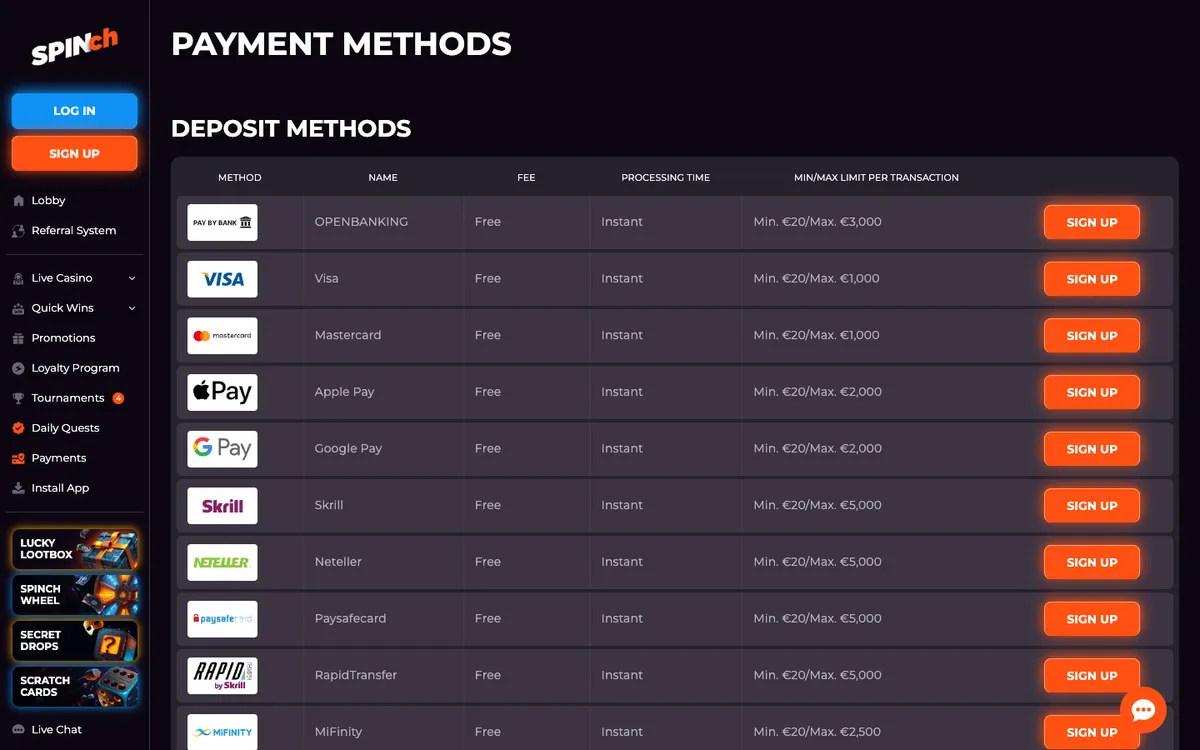Click the Spinch logo
The image size is (1200, 750).
point(75,47)
